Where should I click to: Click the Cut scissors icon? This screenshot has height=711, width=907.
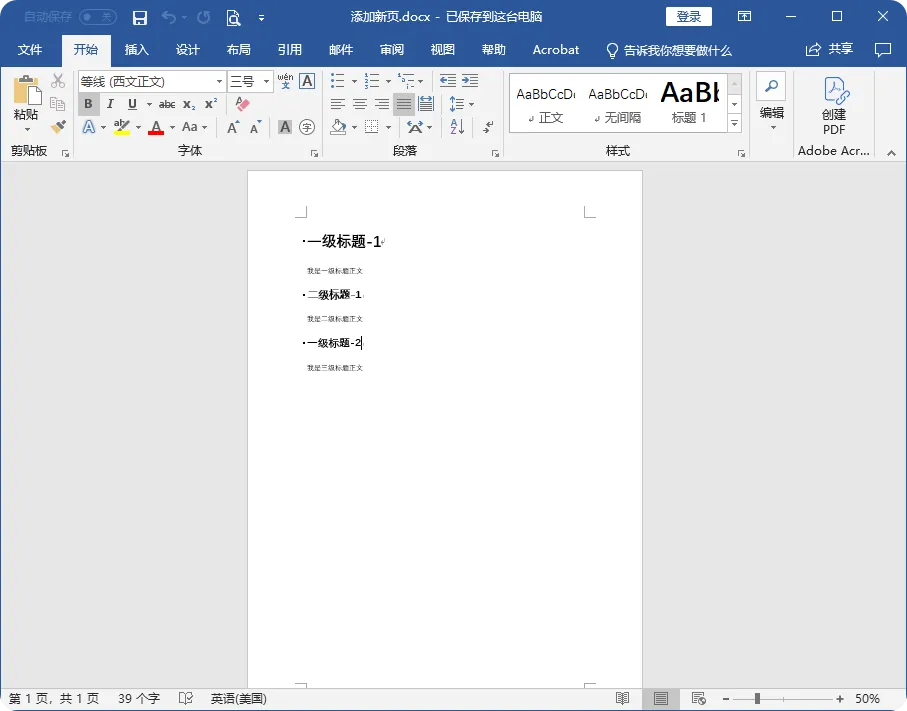tap(57, 81)
